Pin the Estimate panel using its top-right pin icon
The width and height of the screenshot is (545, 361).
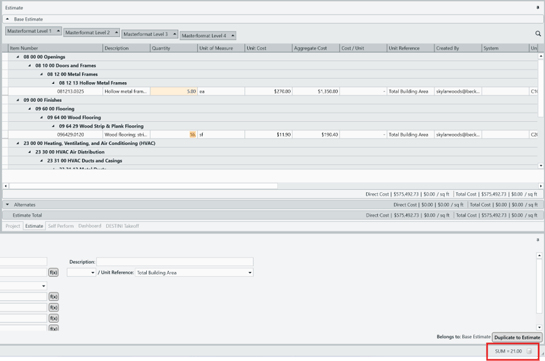tap(538, 8)
